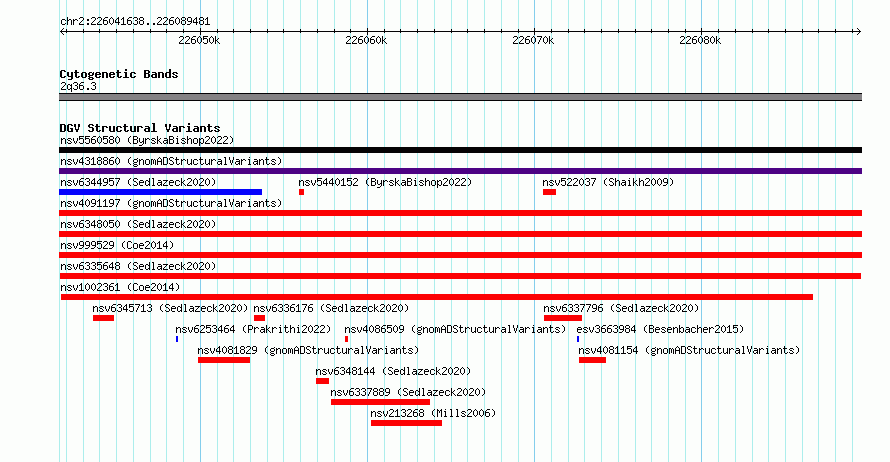Click nsv6348050 (Sedlazeck2020) label

pyautogui.click(x=138, y=224)
